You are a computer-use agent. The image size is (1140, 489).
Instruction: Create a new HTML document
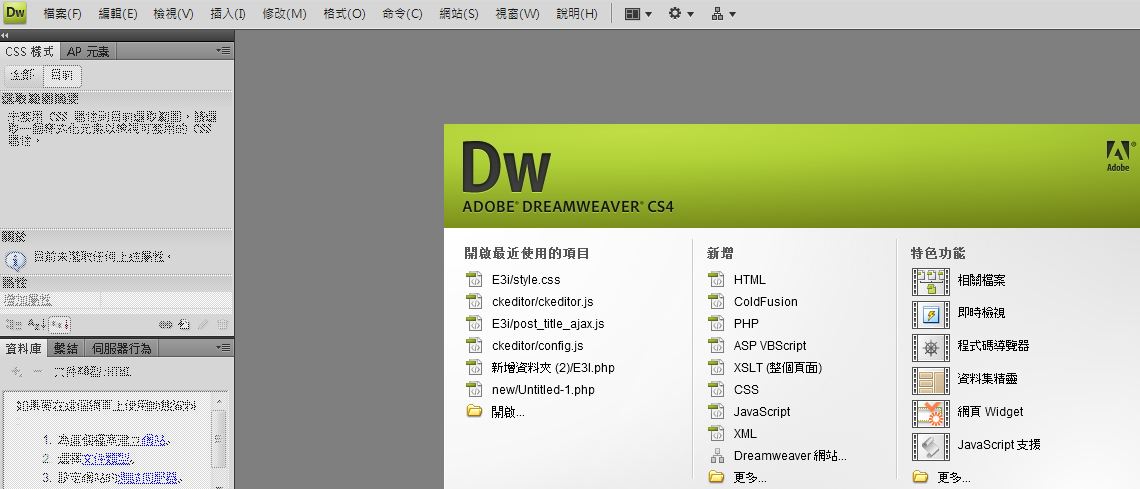(x=750, y=280)
